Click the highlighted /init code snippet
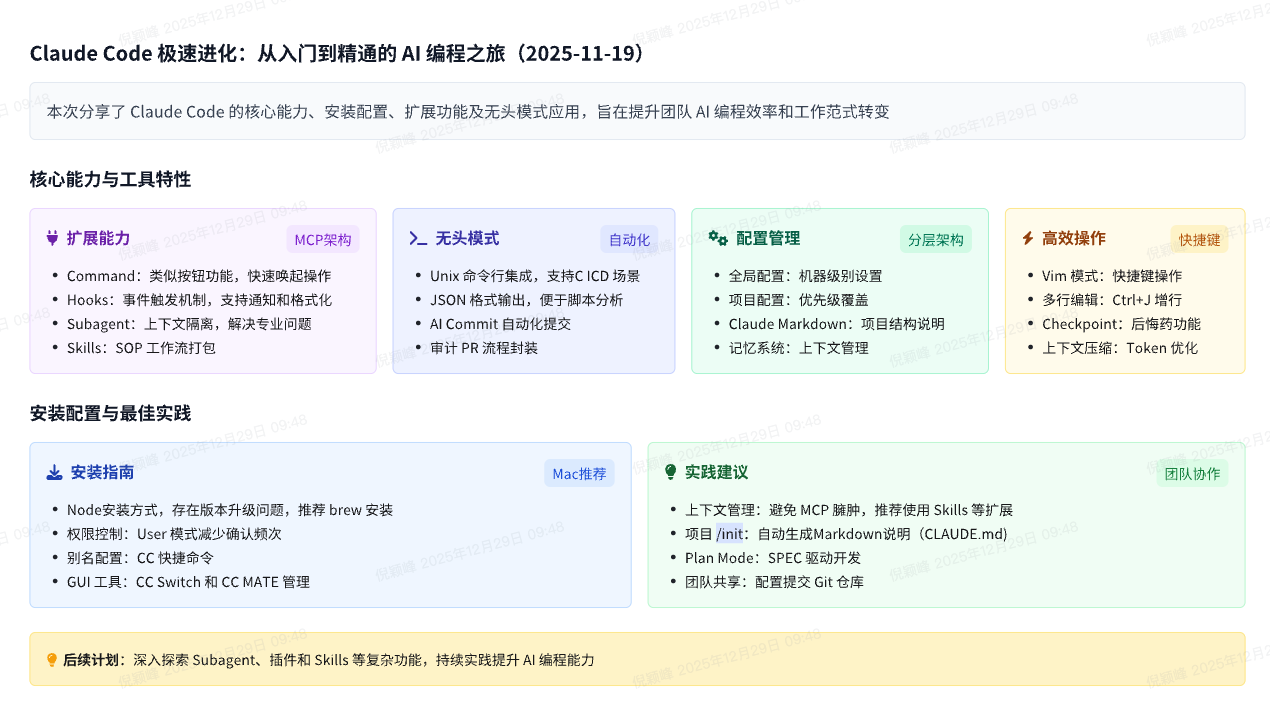The width and height of the screenshot is (1270, 711). (730, 534)
